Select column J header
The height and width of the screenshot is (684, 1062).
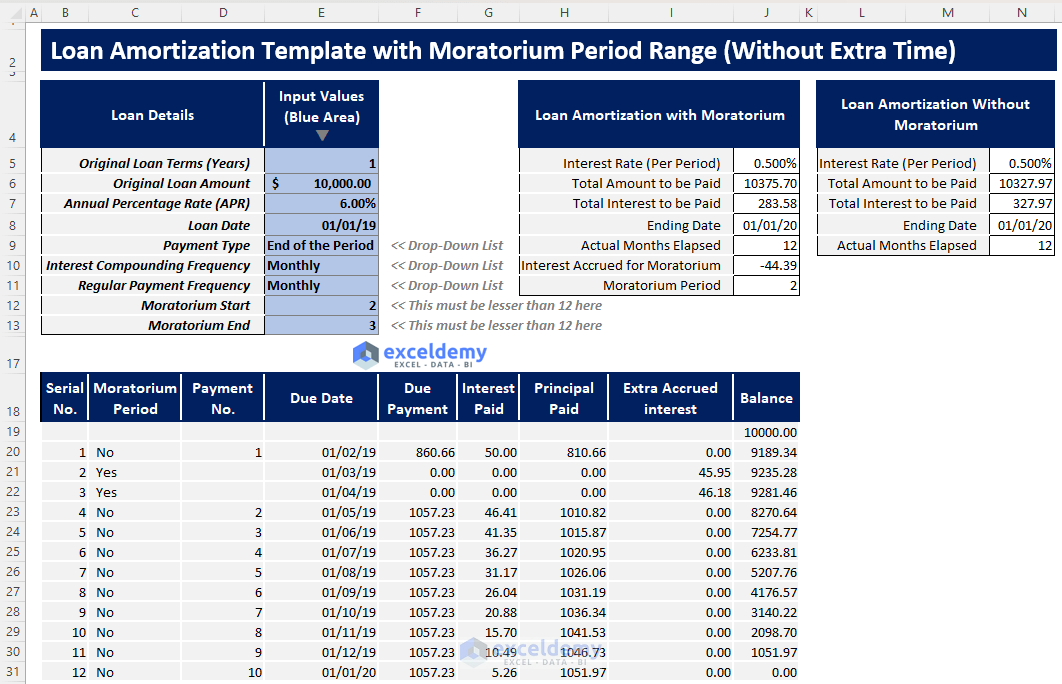[x=767, y=12]
